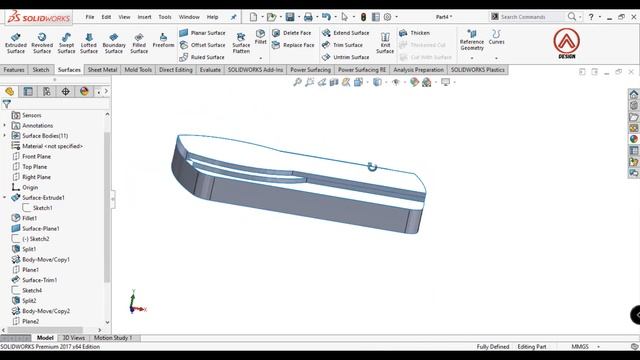Click the Search Commands input field
640x360 pixels.
531,17
